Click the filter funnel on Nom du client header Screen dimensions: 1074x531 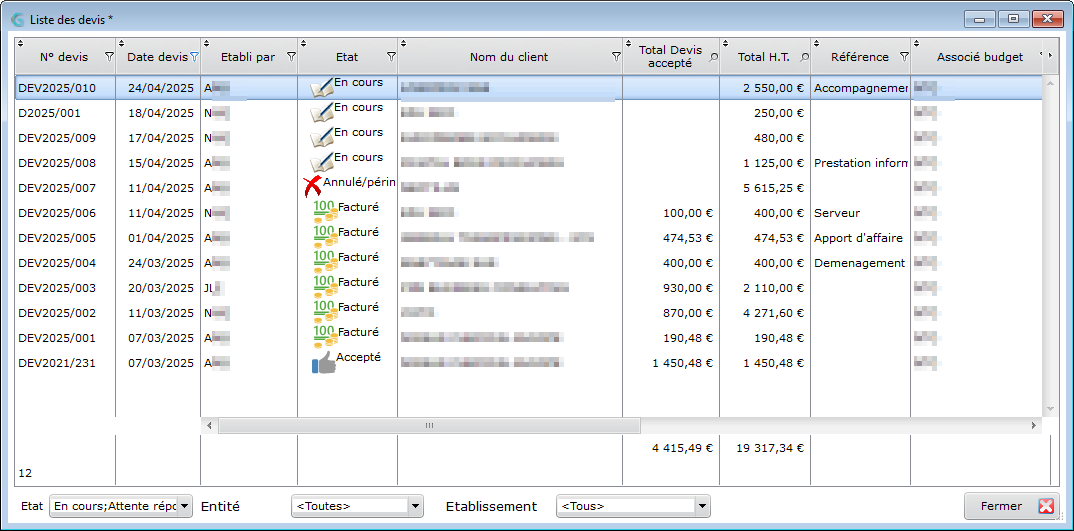(616, 58)
